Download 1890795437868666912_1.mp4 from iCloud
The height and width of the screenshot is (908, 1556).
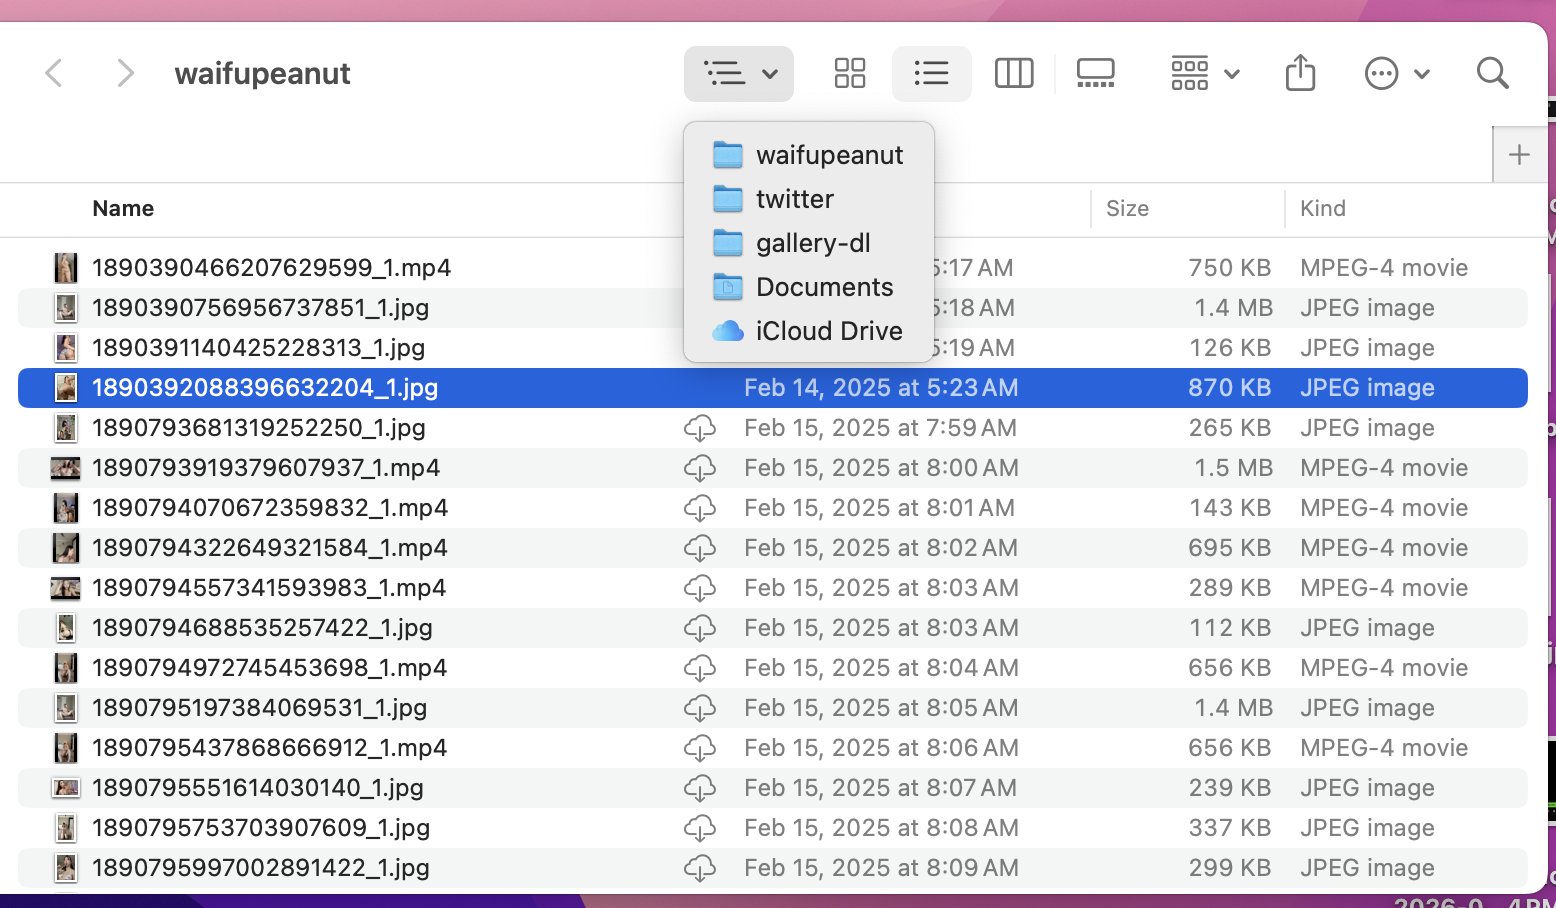[x=700, y=748]
